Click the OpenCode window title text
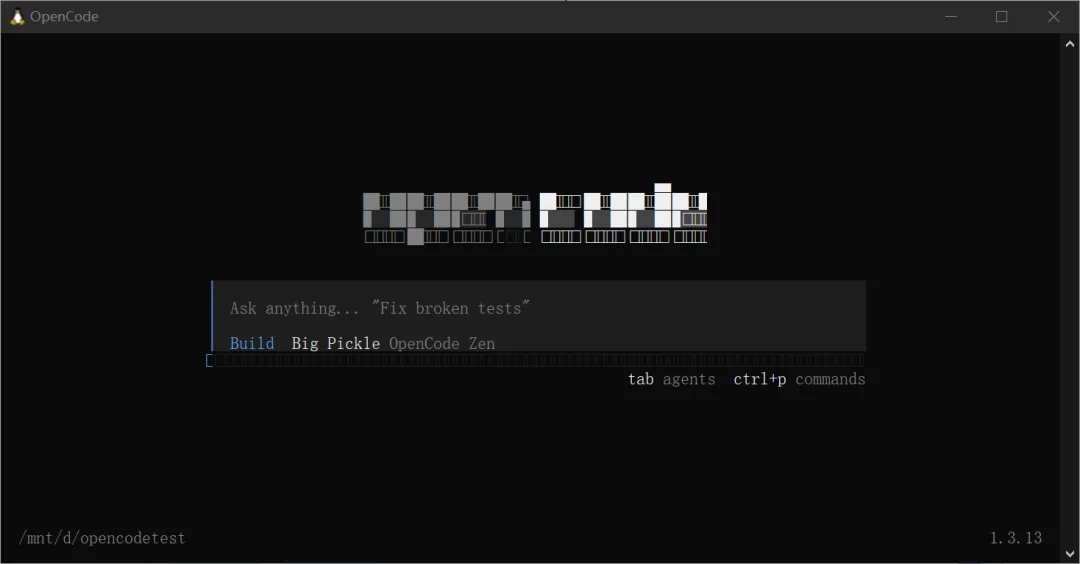This screenshot has width=1080, height=564. point(64,17)
